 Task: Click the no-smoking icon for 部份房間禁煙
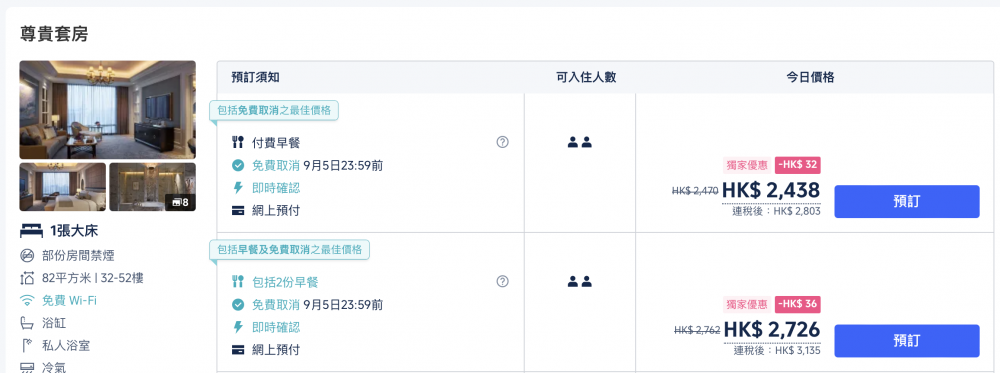pos(27,256)
